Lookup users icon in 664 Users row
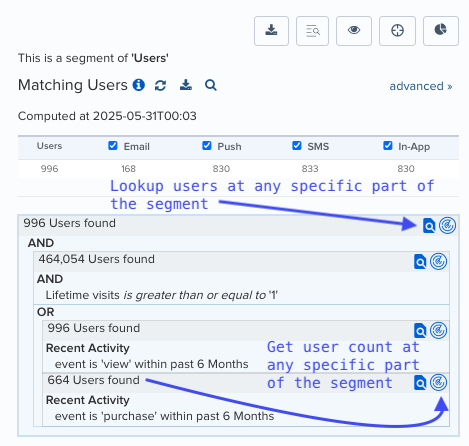The height and width of the screenshot is (446, 469). pyautogui.click(x=420, y=383)
